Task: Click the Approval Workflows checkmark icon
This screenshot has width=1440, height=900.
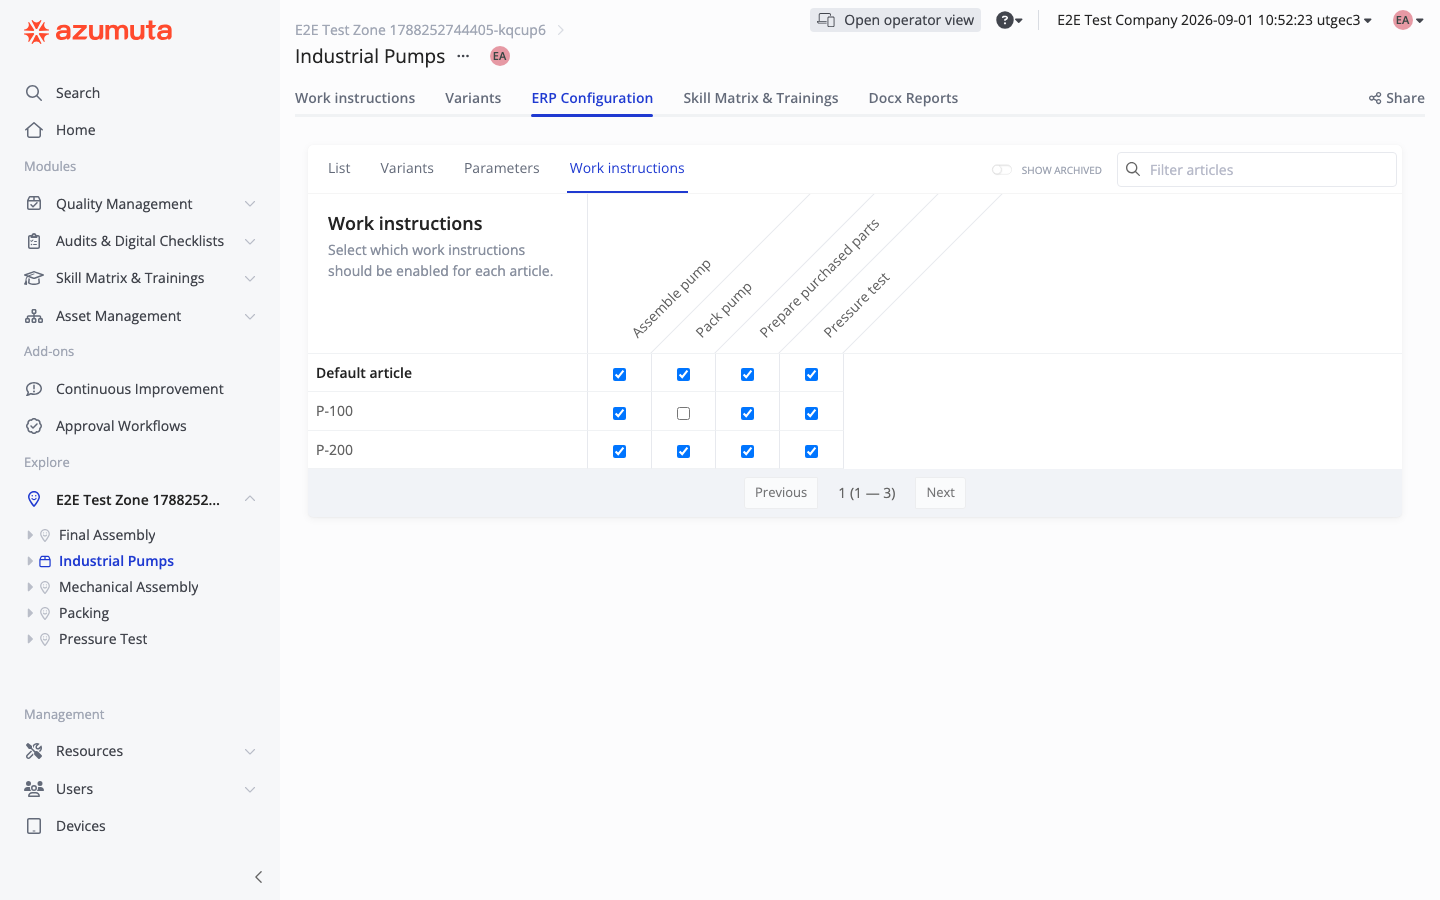Action: point(34,426)
